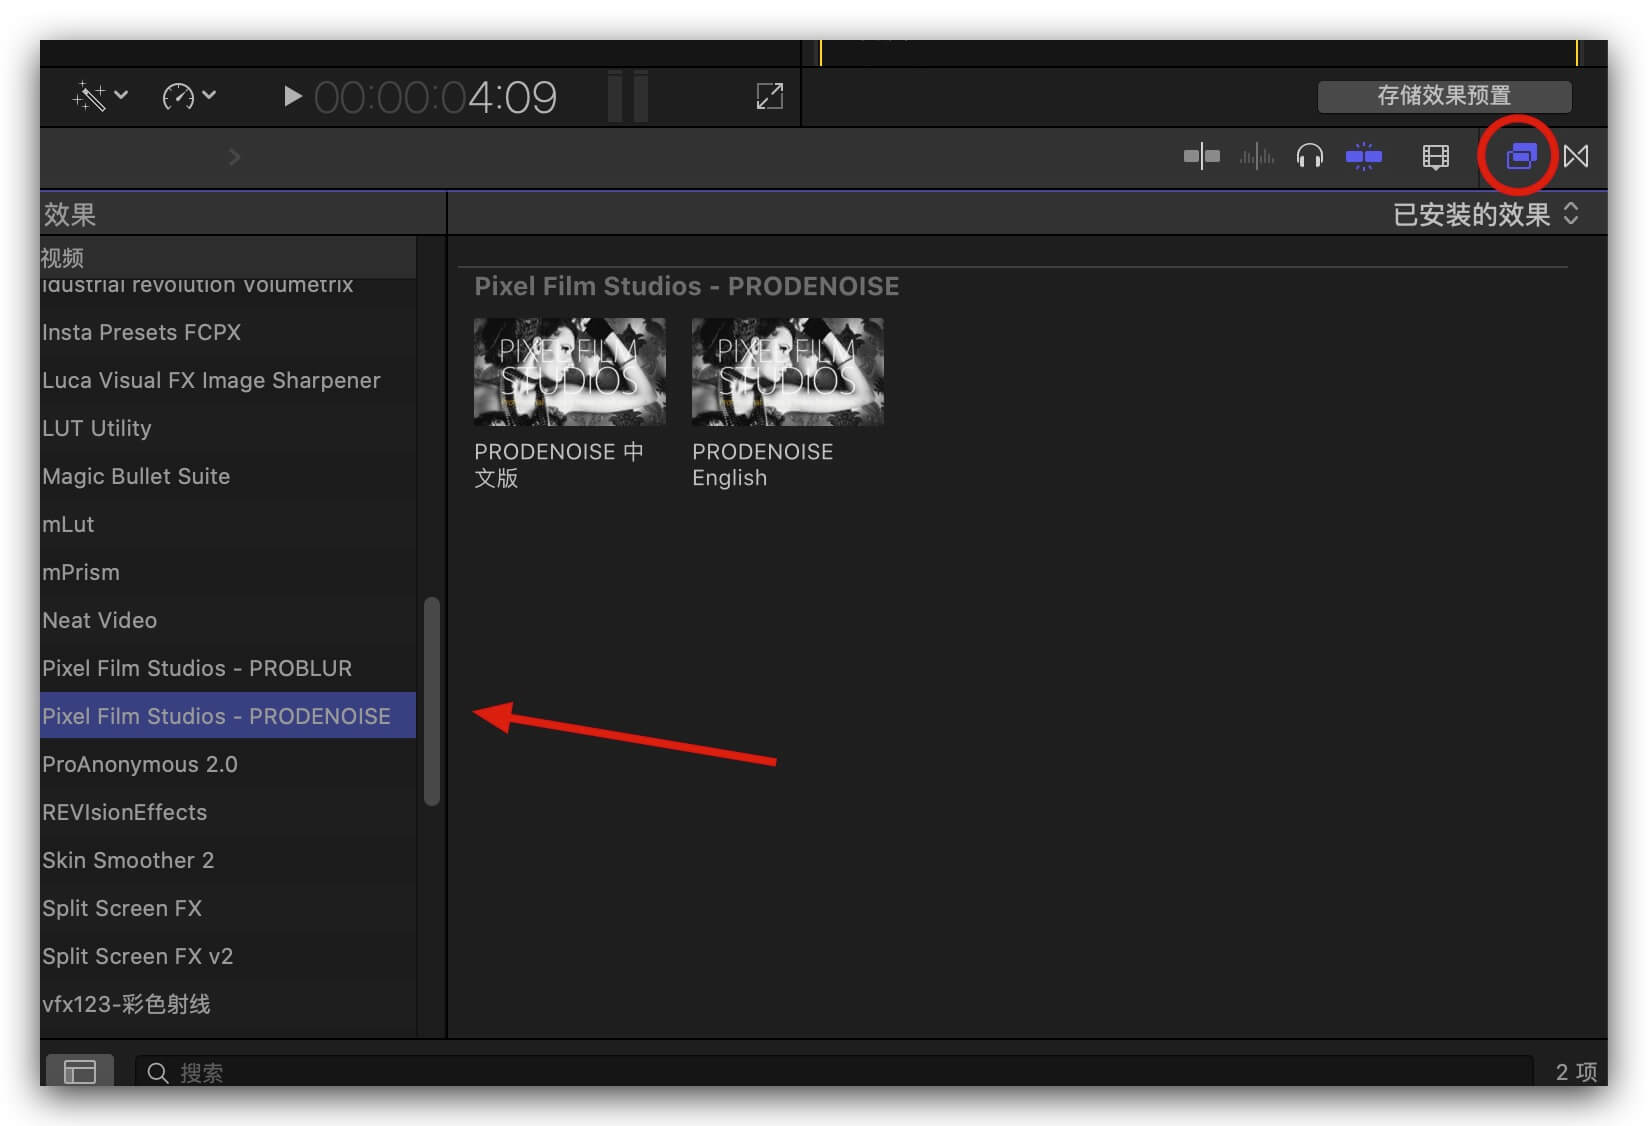Click timeline history forward chevron
The width and height of the screenshot is (1648, 1126).
point(234,157)
